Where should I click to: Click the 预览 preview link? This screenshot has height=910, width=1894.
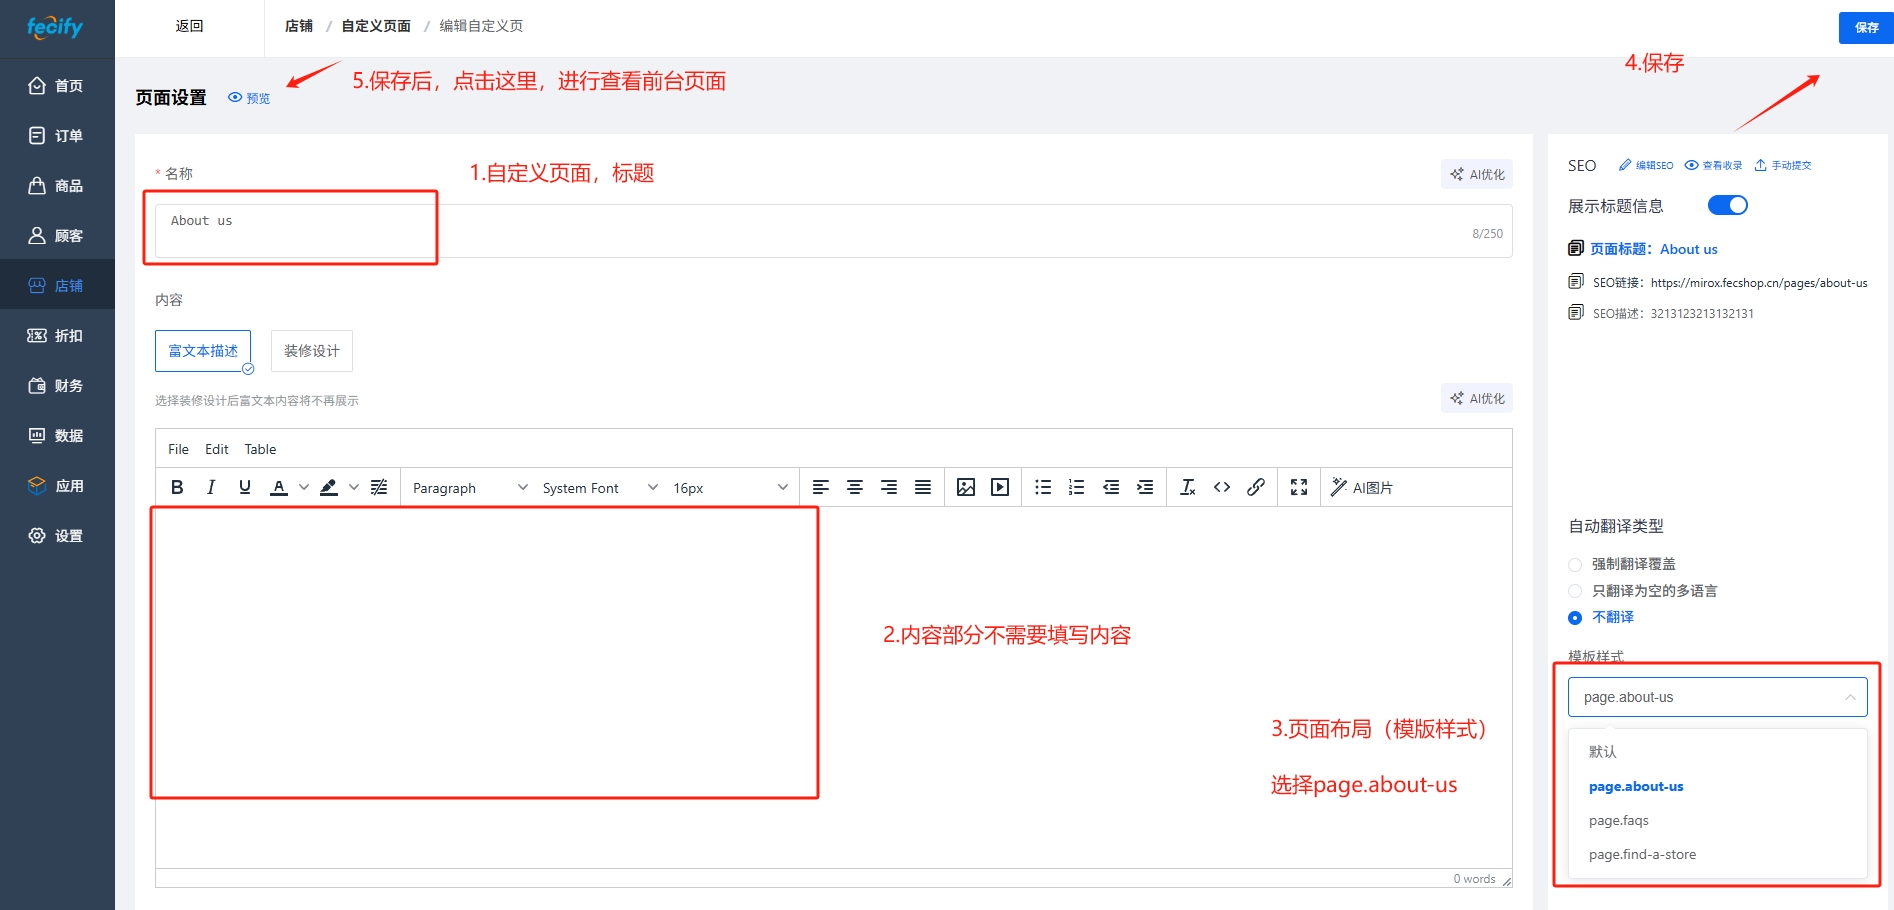tap(250, 98)
